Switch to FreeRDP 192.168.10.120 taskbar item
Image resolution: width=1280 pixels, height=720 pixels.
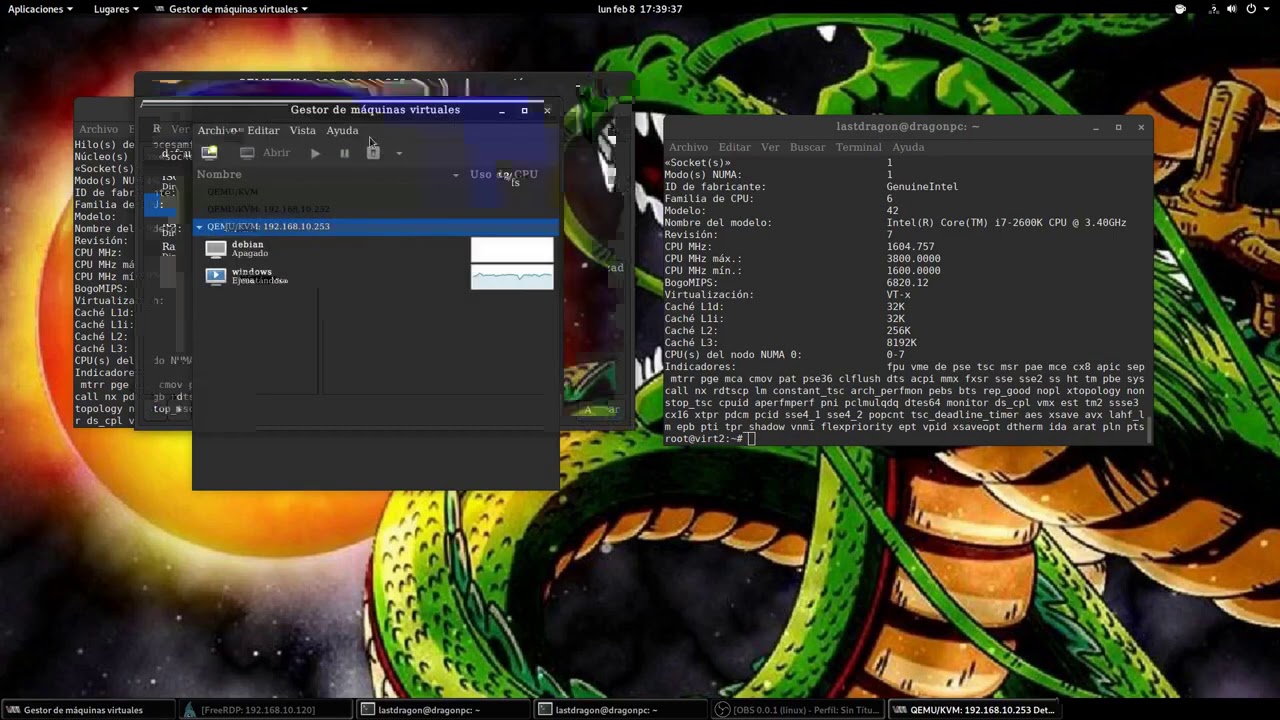coord(265,710)
